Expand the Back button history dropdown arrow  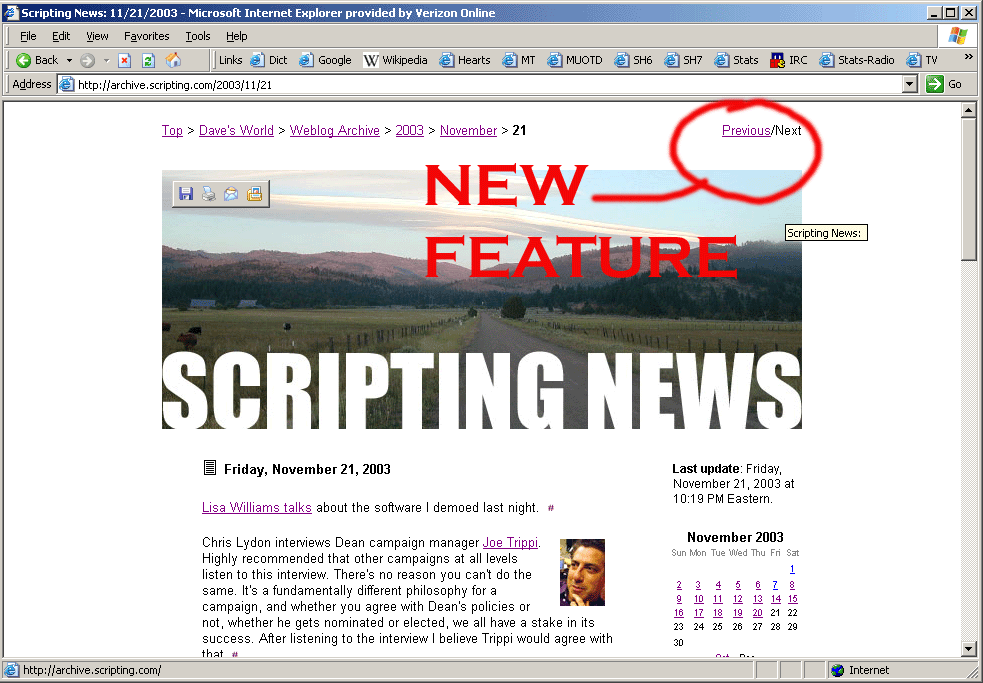(x=69, y=60)
